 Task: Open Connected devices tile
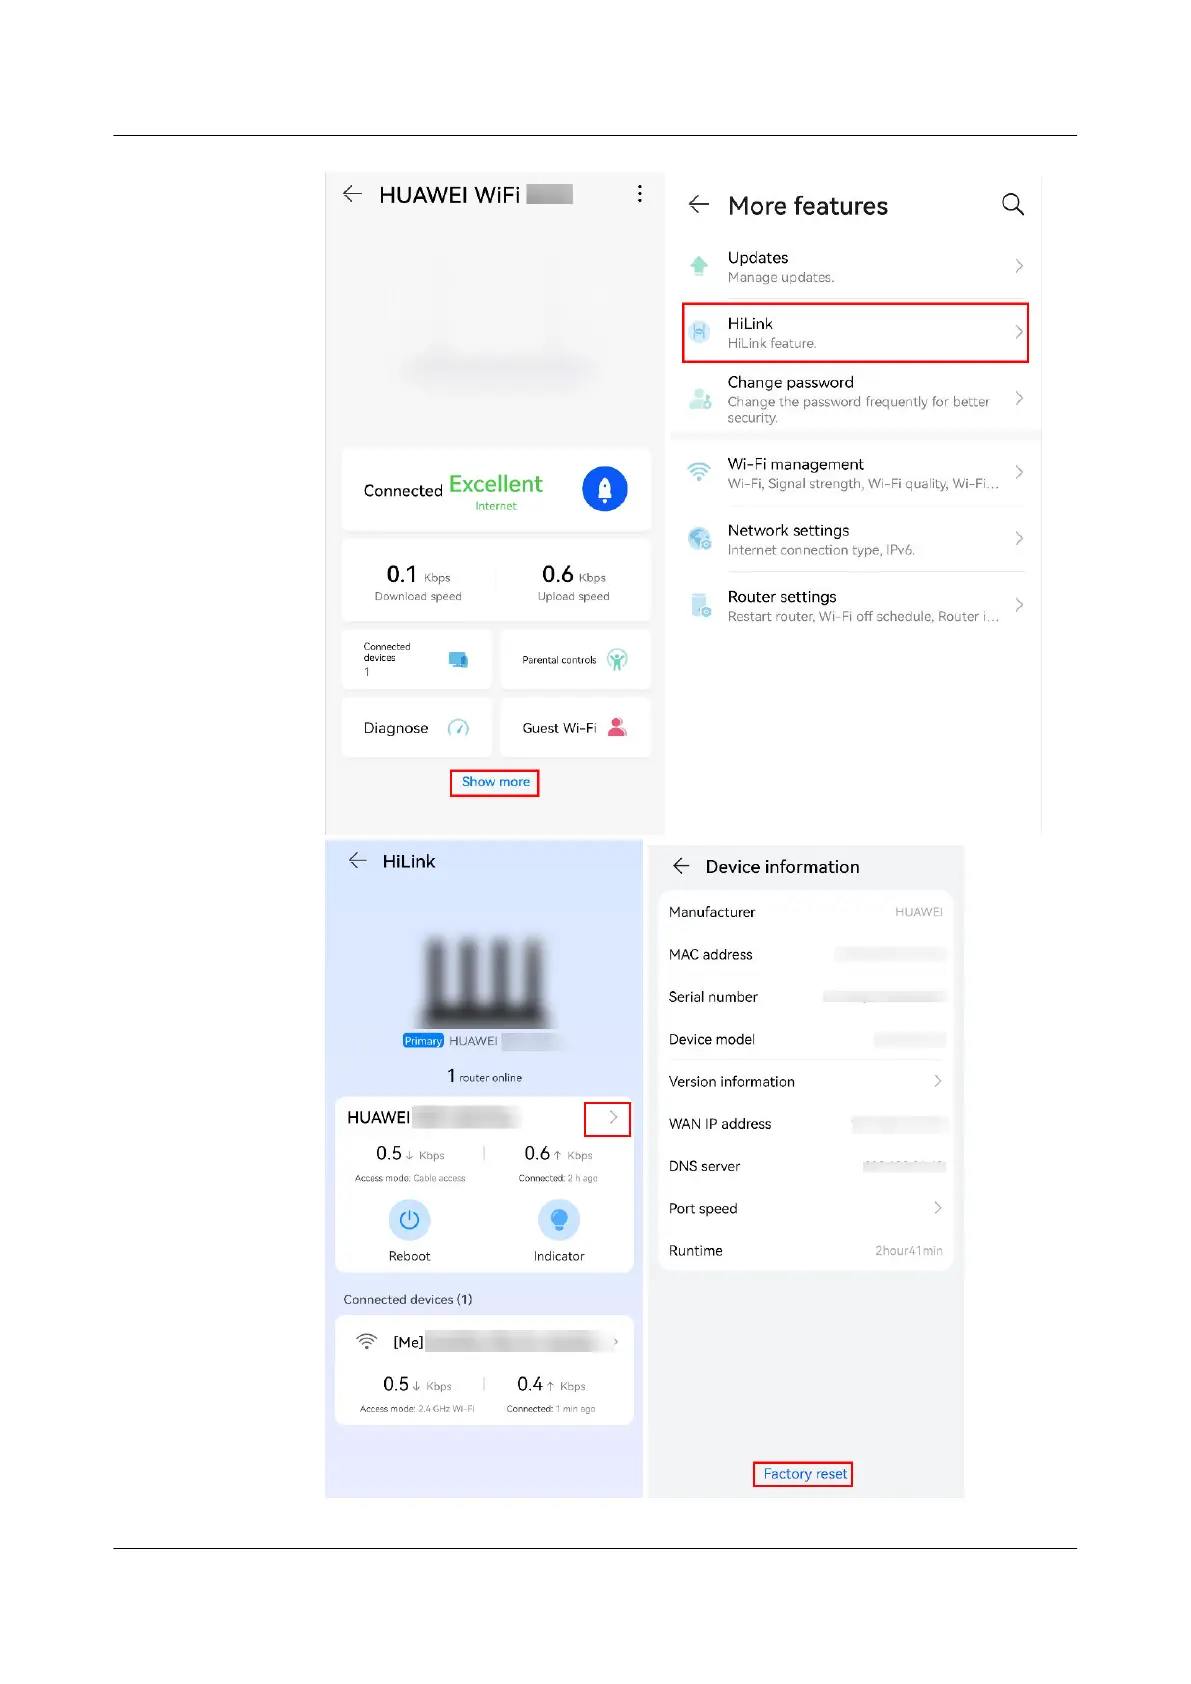coord(417,659)
